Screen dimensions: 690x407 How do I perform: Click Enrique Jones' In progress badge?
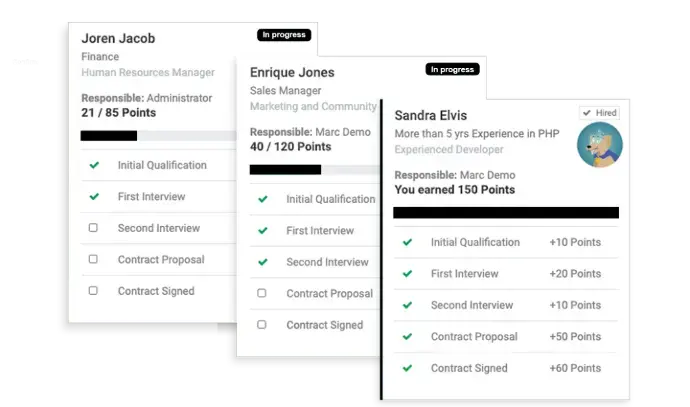click(453, 69)
